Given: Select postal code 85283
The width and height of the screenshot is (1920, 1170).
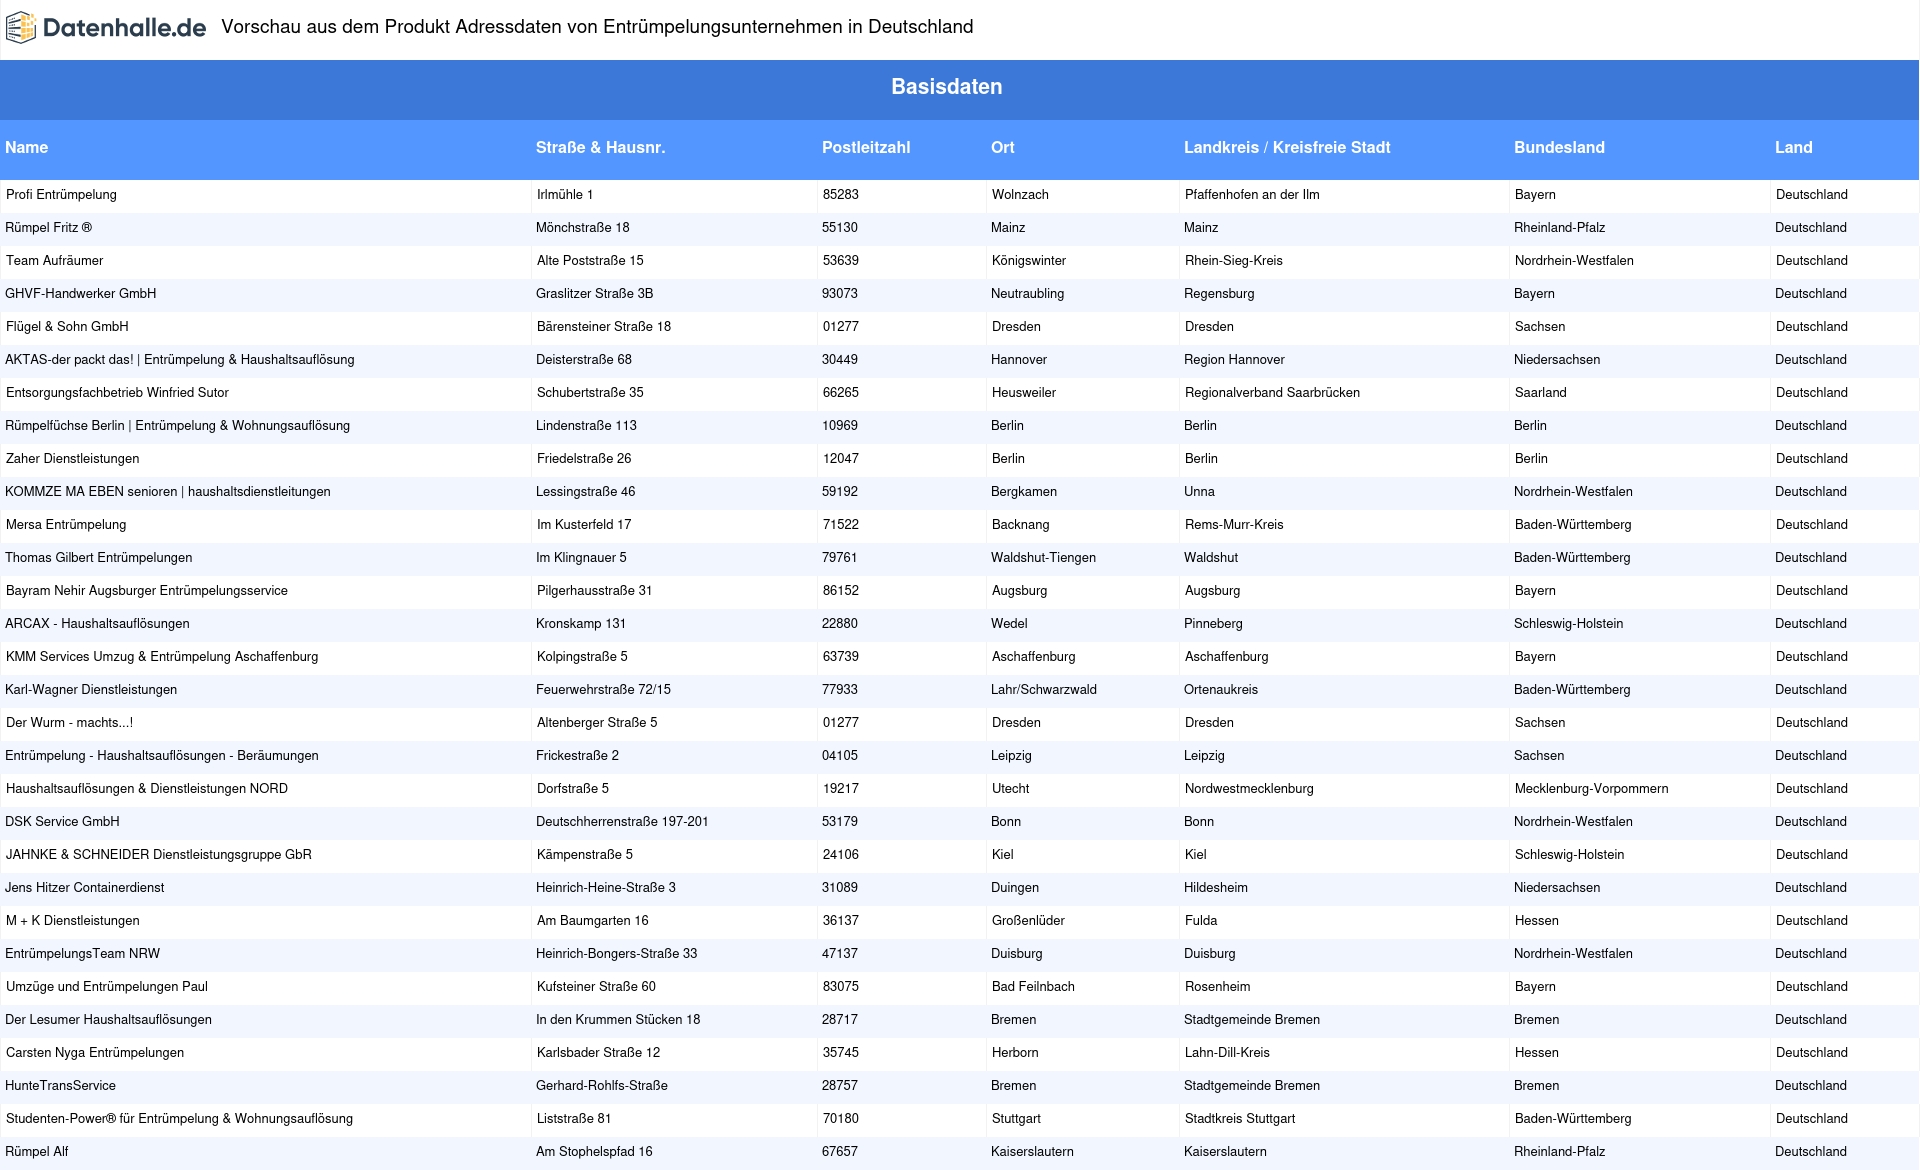Looking at the screenshot, I should [841, 195].
